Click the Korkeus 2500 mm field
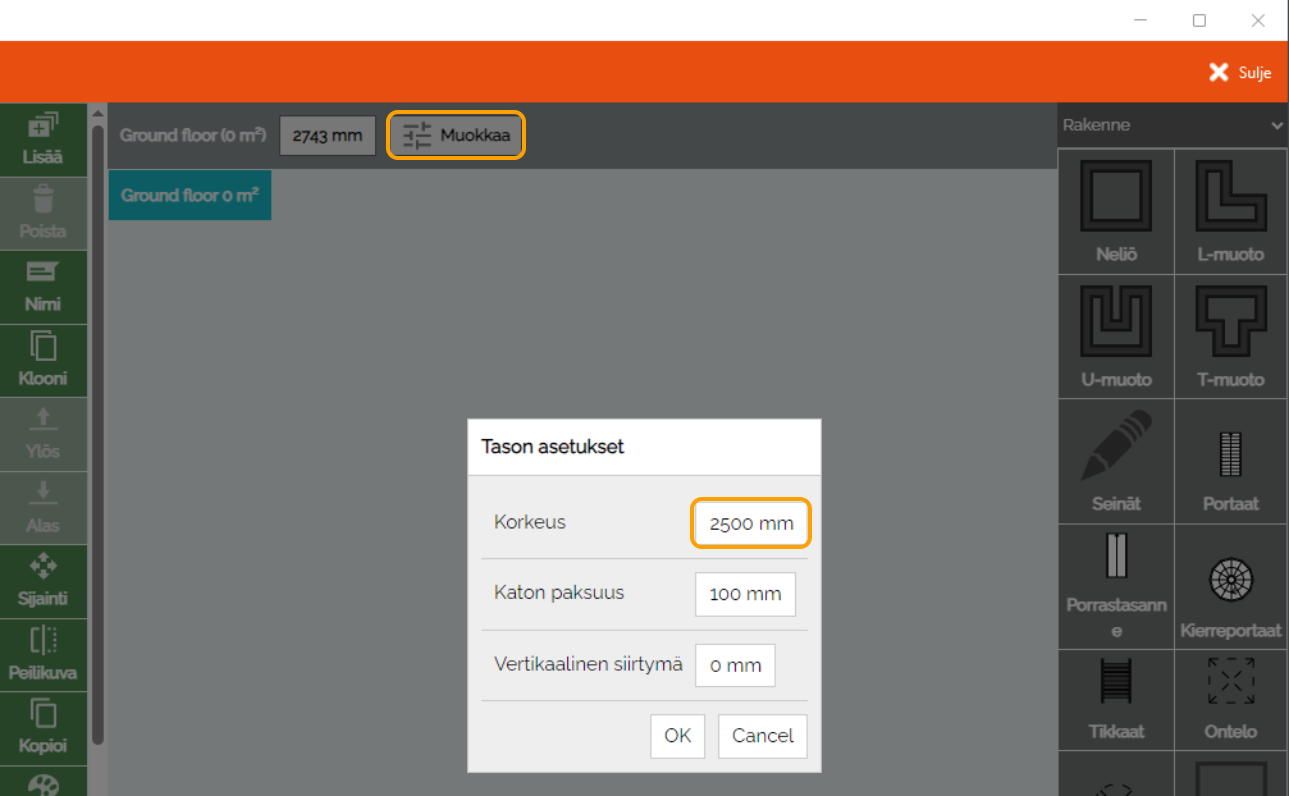 point(751,523)
